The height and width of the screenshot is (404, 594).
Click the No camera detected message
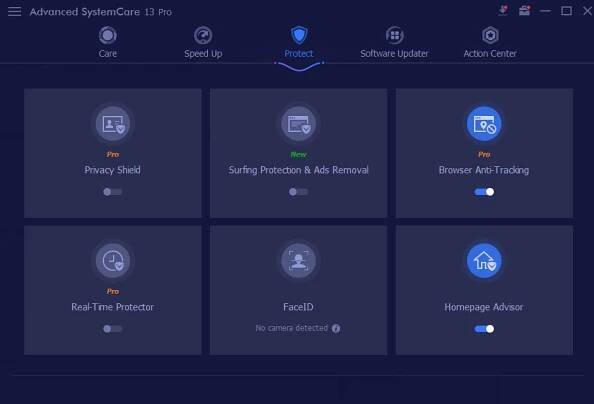(291, 328)
